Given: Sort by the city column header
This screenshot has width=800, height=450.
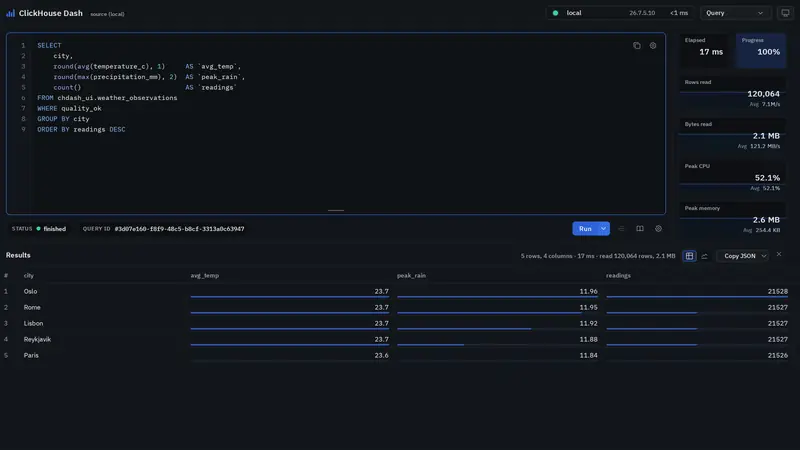Looking at the screenshot, I should (x=29, y=276).
